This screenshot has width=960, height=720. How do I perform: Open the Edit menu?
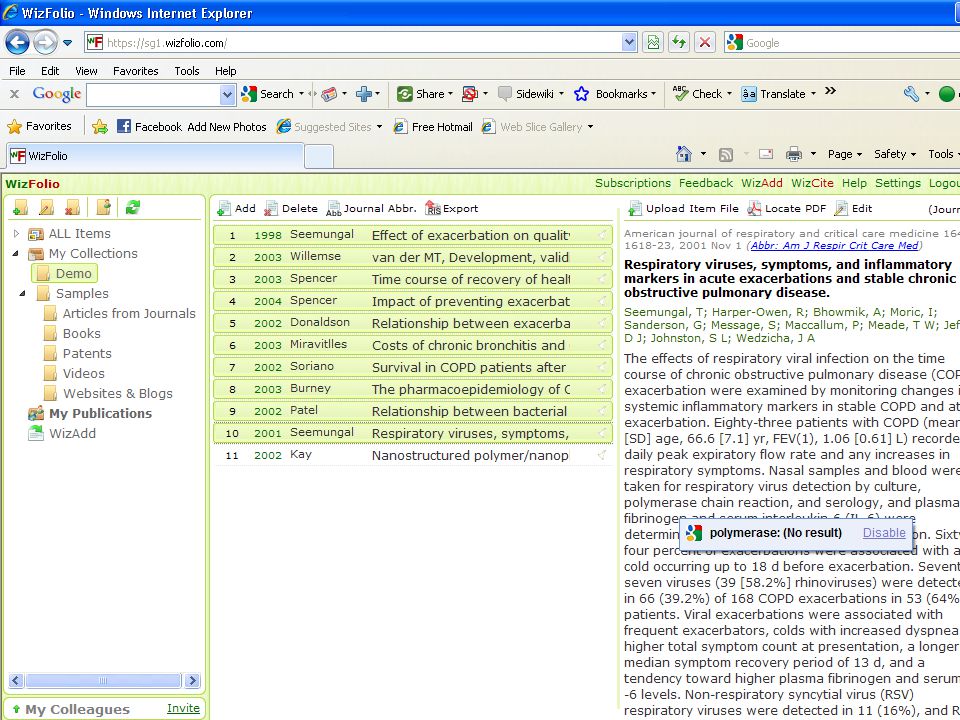click(x=50, y=71)
